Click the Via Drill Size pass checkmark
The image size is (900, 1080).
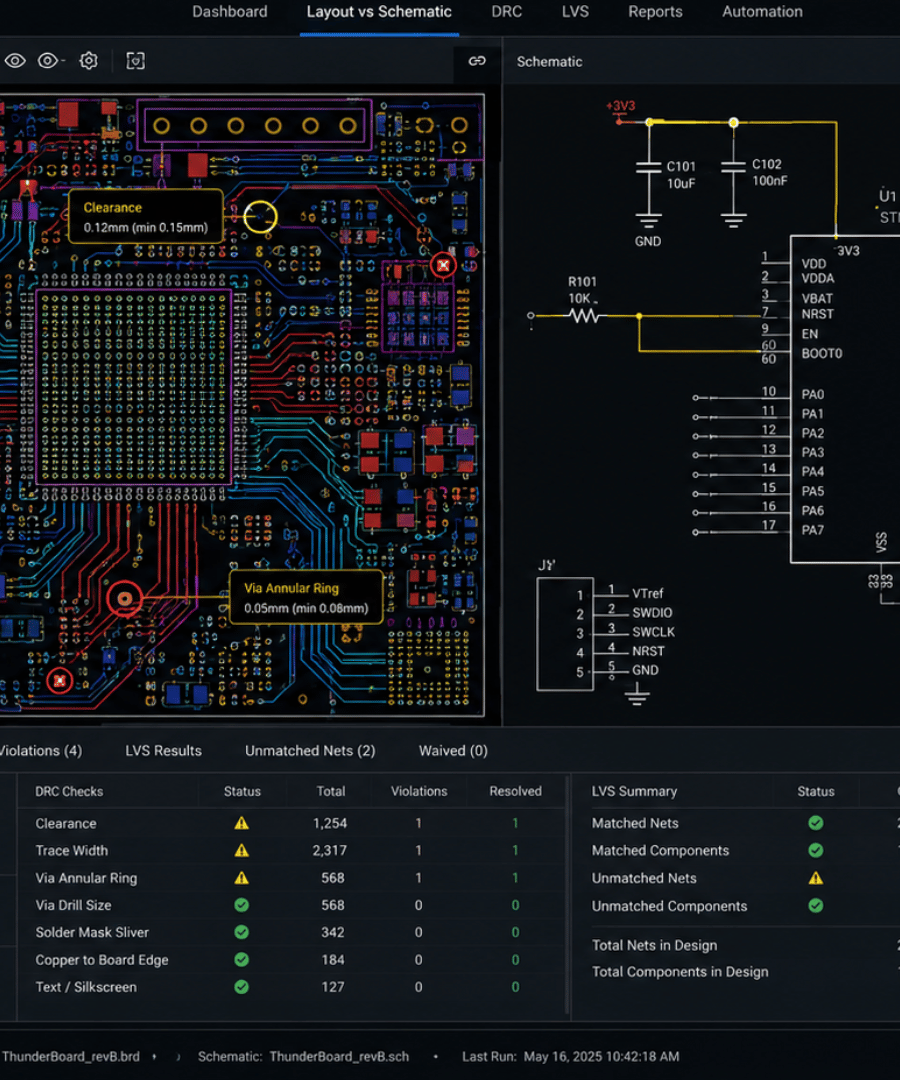(242, 905)
